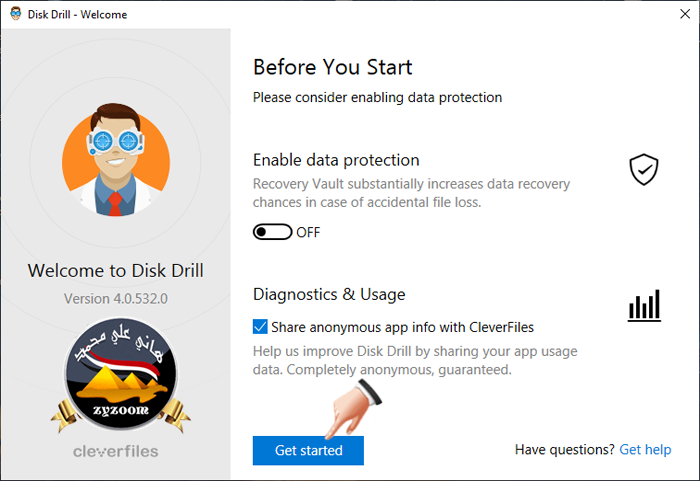Click the Recovery Vault description text

(x=411, y=193)
